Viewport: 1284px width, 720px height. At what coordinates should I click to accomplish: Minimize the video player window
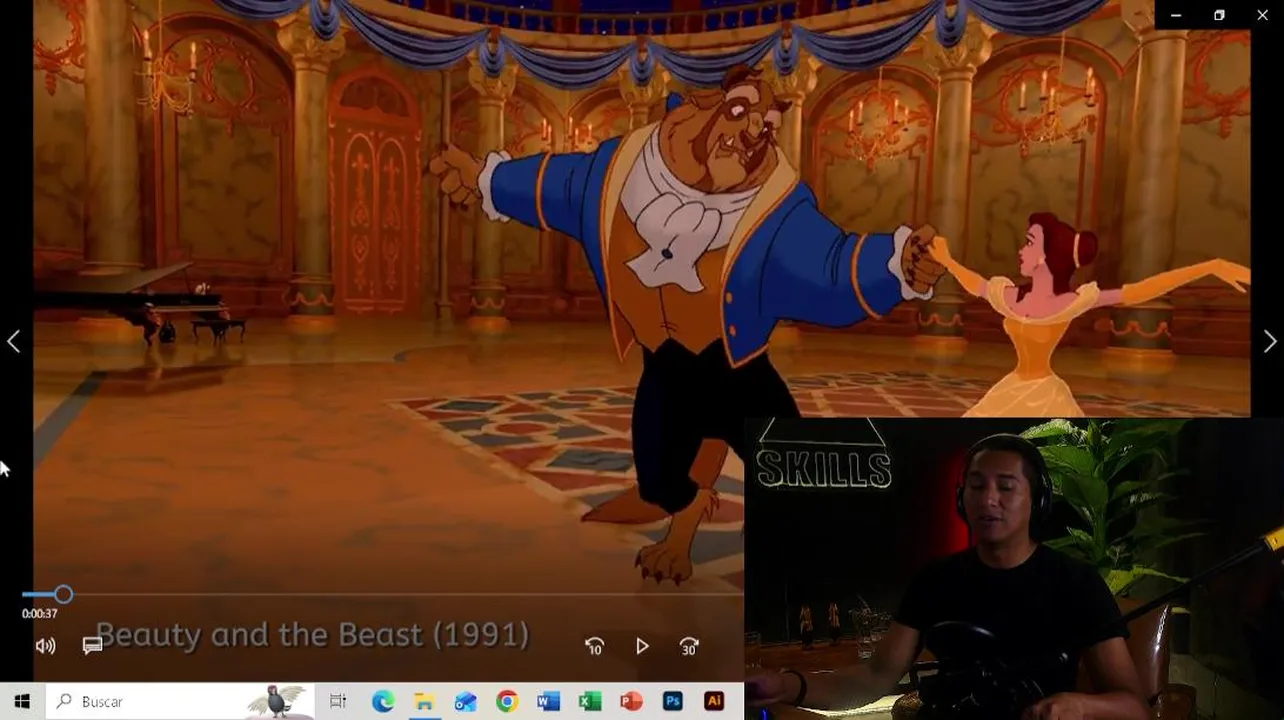point(1176,15)
